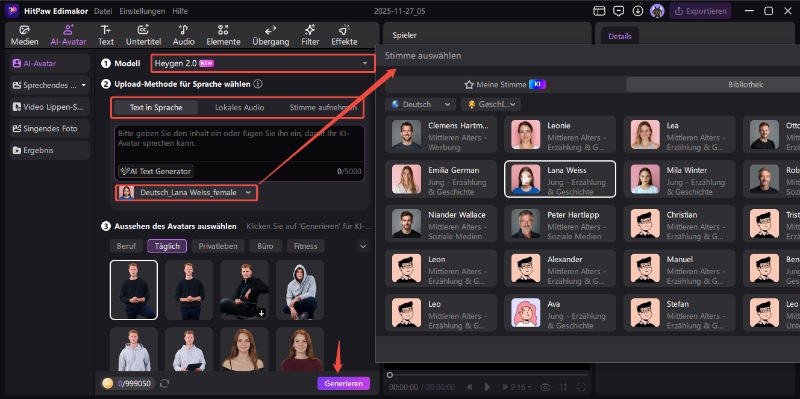
Task: Open the Übergang transitions tool
Action: coord(270,35)
